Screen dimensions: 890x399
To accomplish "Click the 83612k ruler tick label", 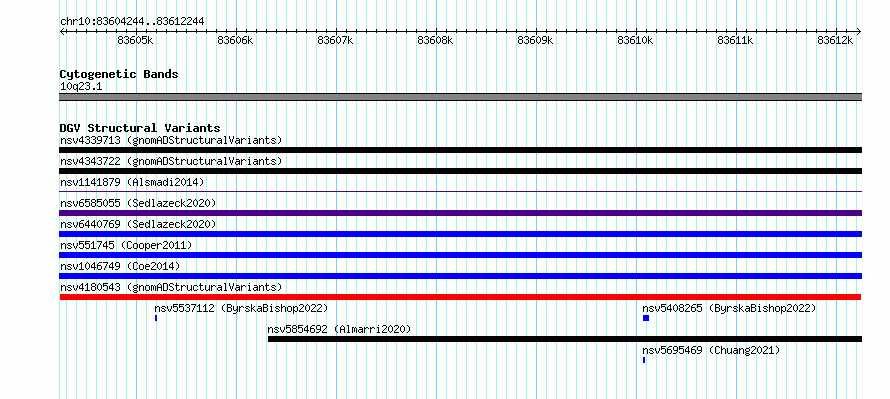I will pyautogui.click(x=835, y=40).
